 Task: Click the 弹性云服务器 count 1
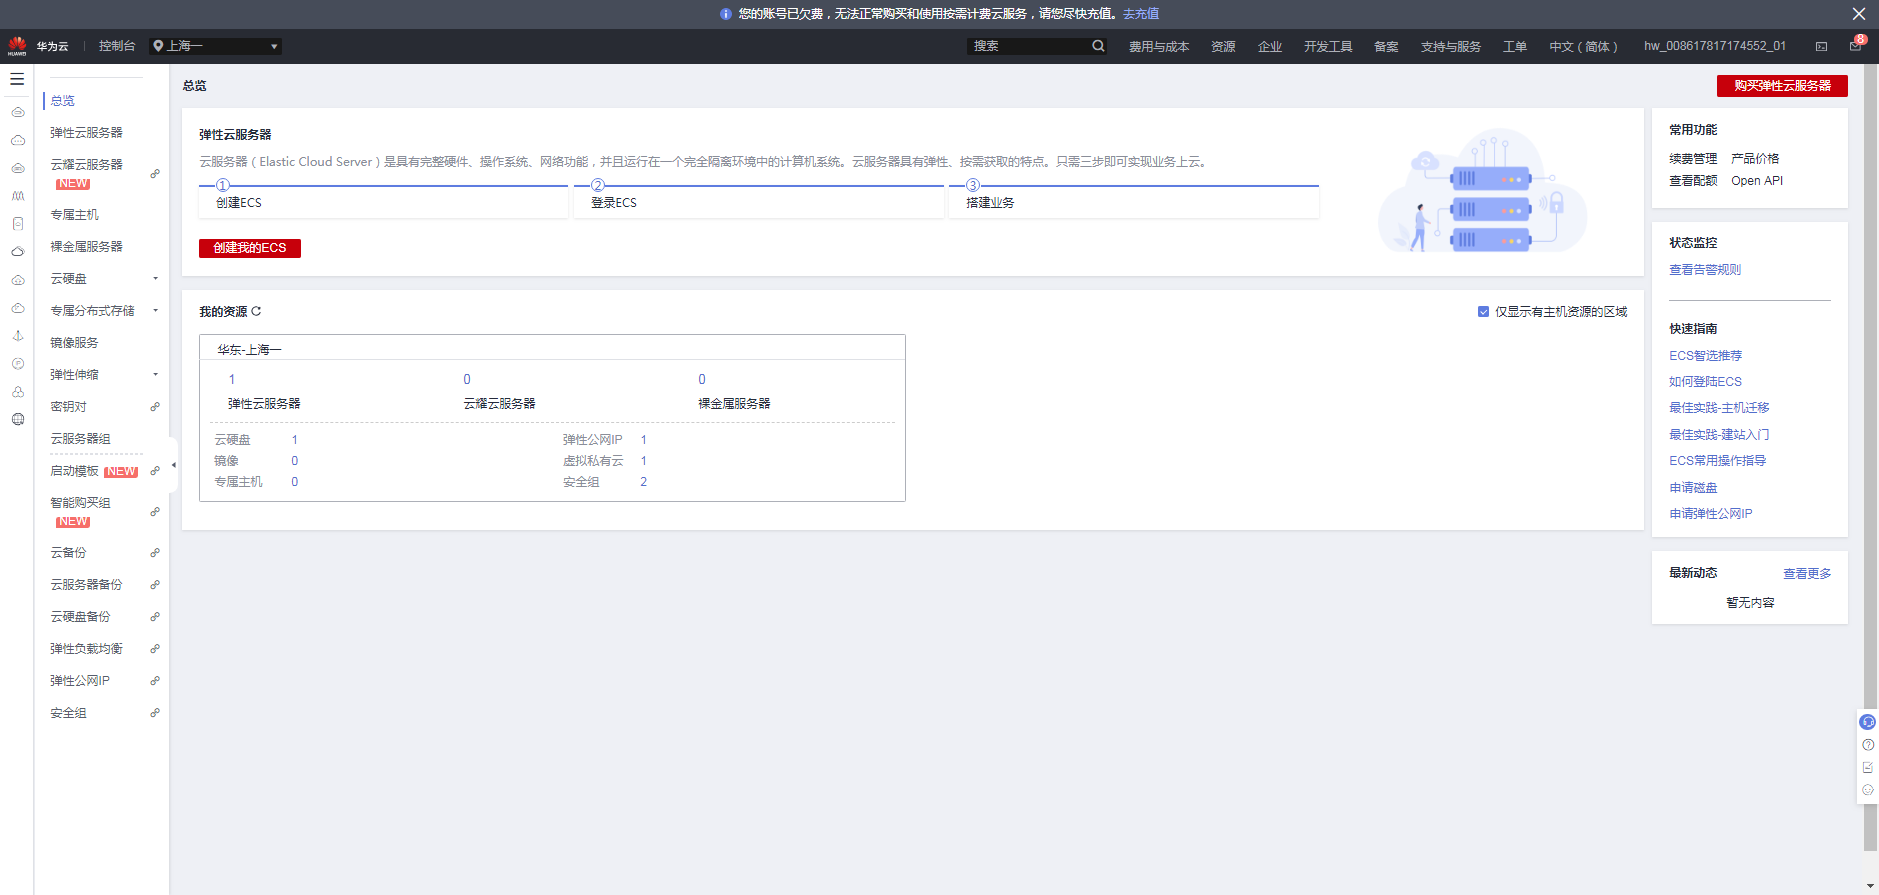pos(232,380)
